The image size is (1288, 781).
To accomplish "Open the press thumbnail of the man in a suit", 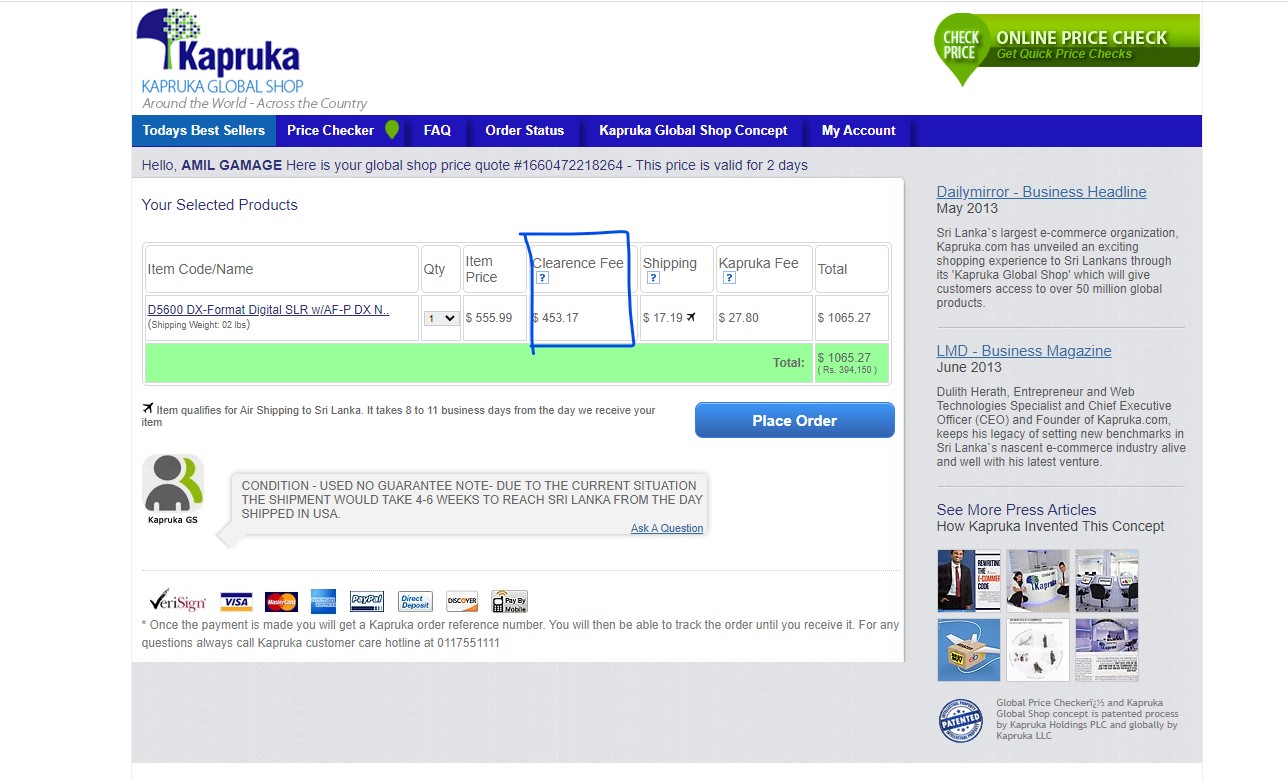I will click(969, 580).
